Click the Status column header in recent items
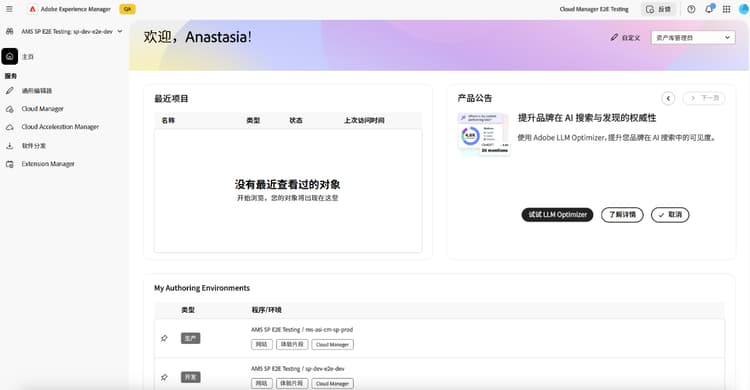This screenshot has width=750, height=390. (x=296, y=120)
